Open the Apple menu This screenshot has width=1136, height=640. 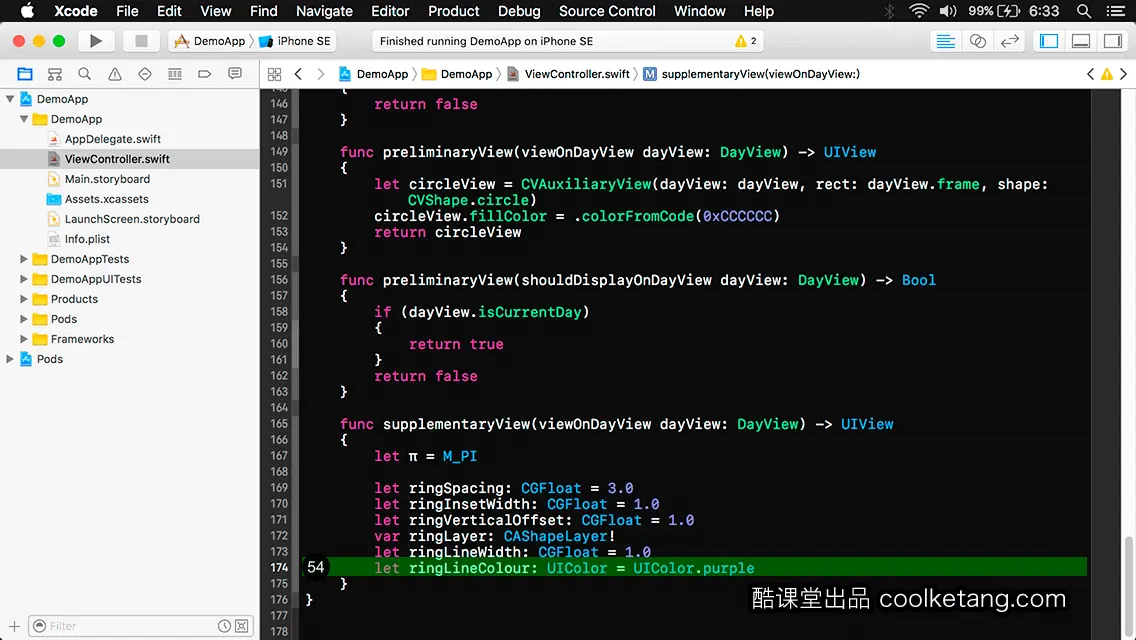(27, 11)
